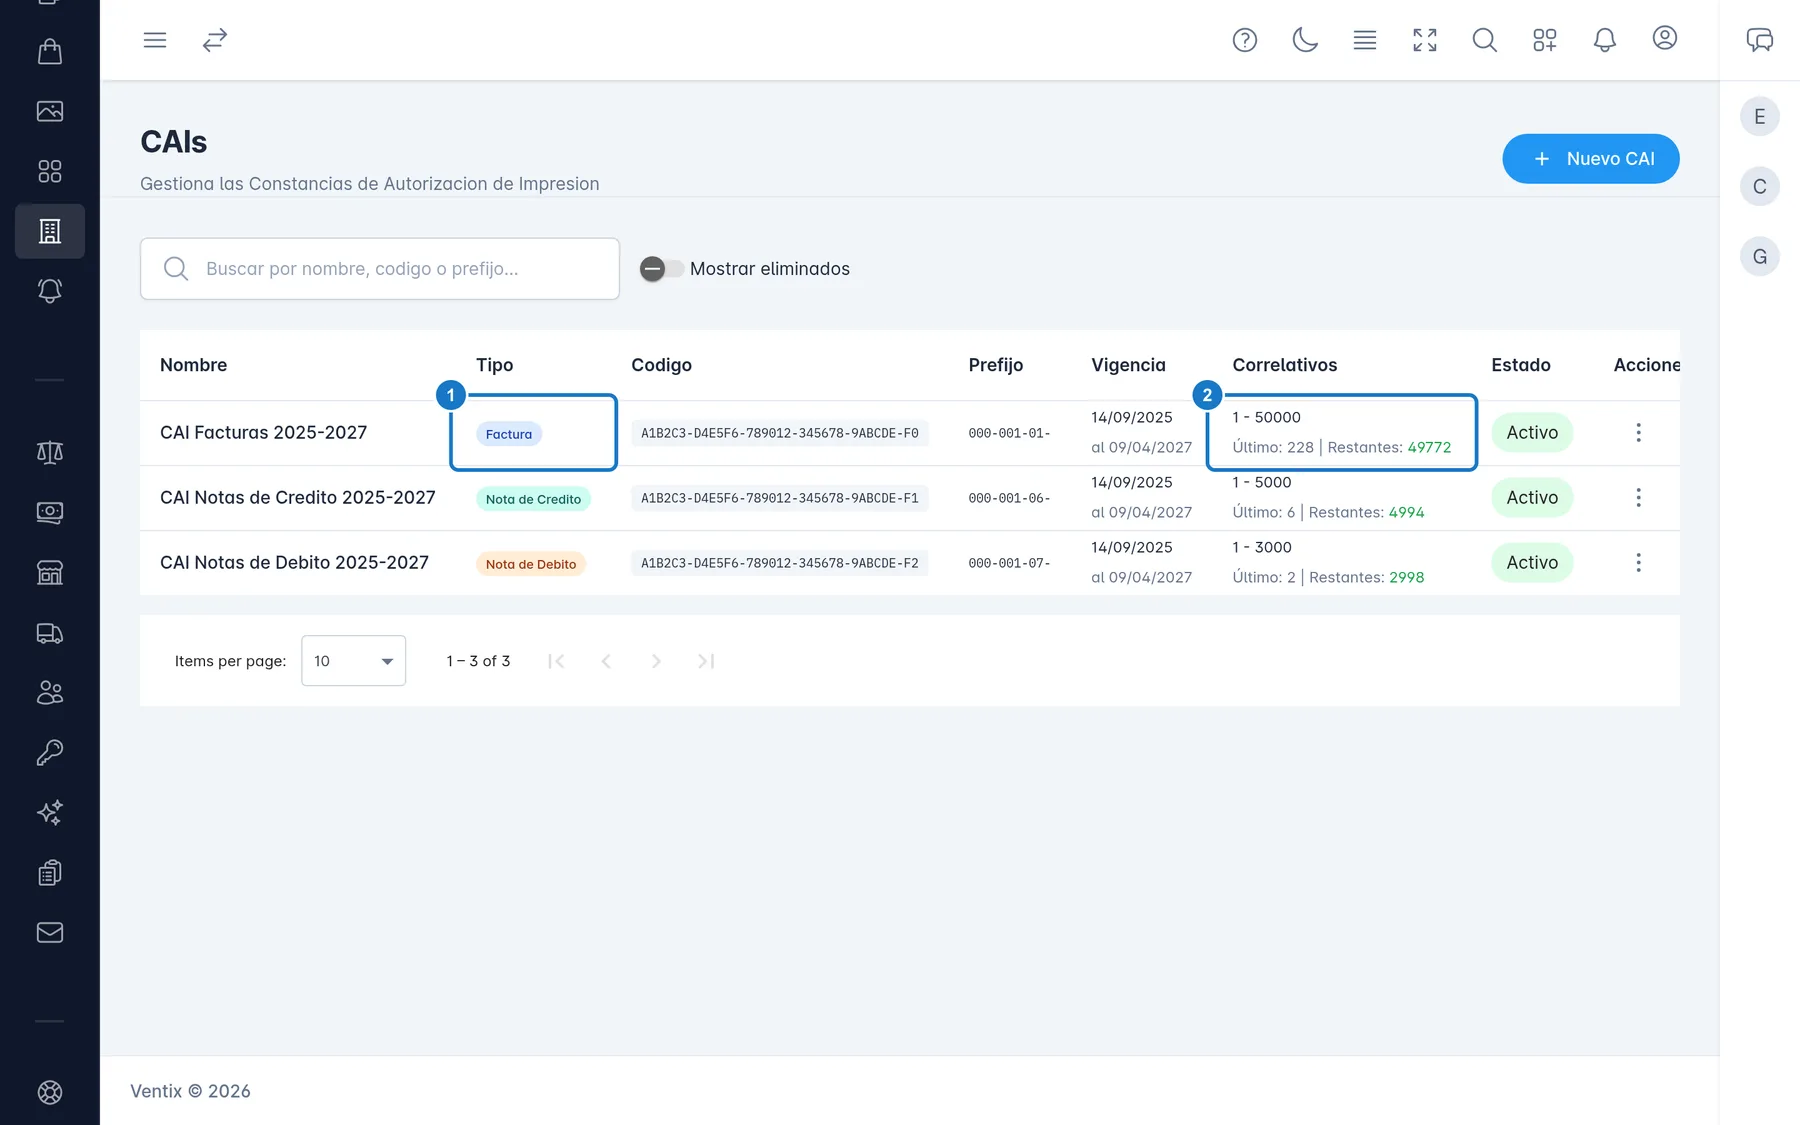The height and width of the screenshot is (1125, 1800).
Task: Open the lines list icon in the top bar
Action: tap(1365, 40)
